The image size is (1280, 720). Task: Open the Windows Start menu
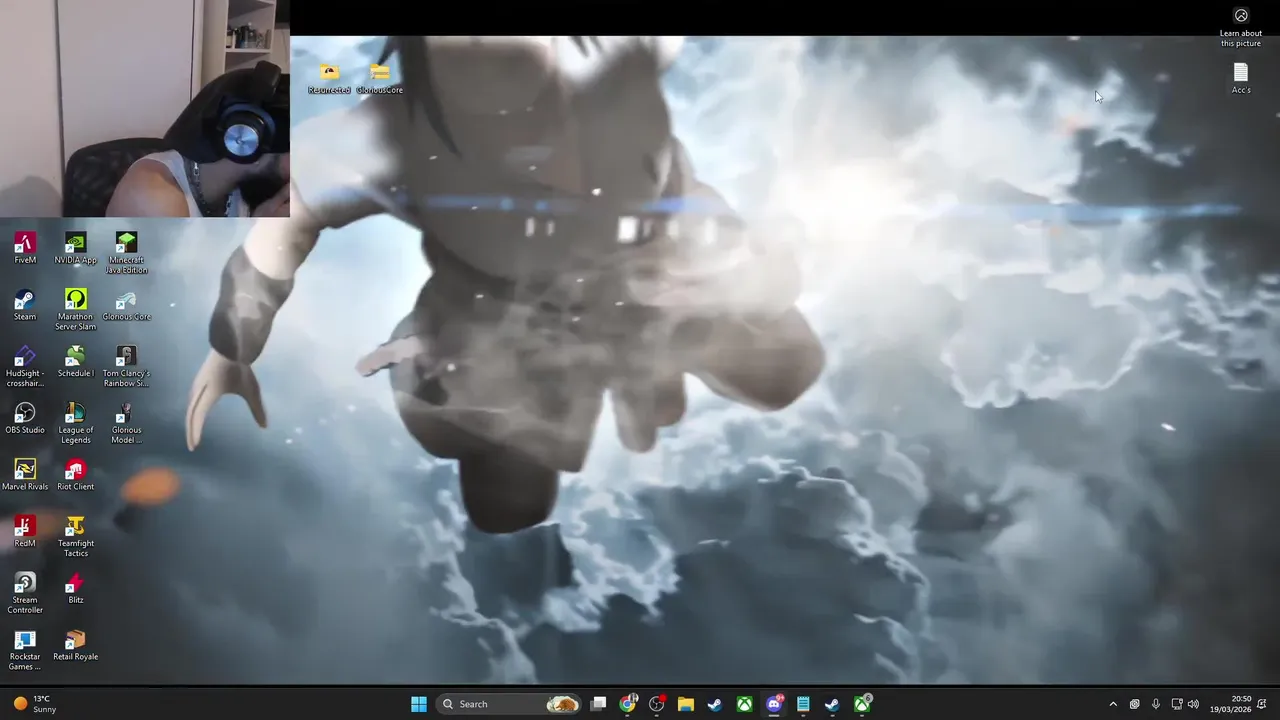(x=419, y=704)
